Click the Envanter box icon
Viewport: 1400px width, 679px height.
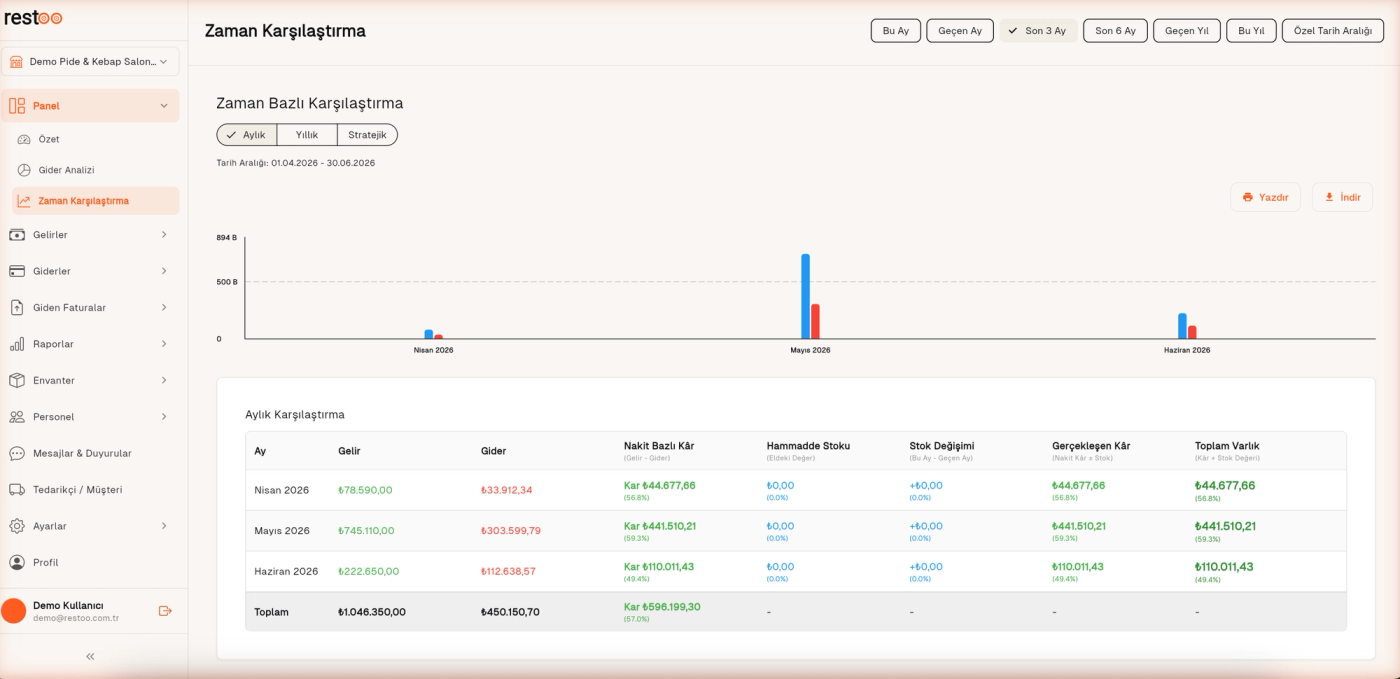[16, 380]
